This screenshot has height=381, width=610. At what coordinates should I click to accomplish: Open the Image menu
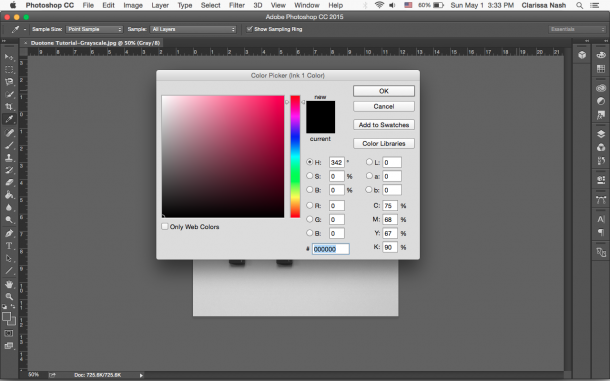(133, 5)
